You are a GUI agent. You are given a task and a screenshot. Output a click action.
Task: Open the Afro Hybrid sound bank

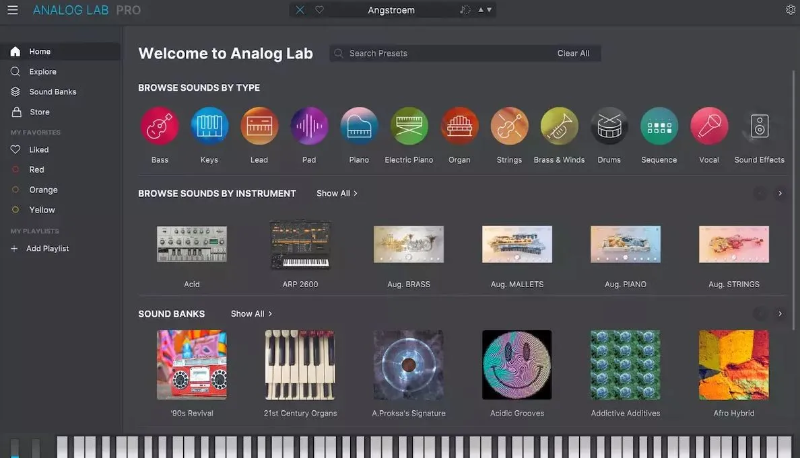pyautogui.click(x=734, y=365)
